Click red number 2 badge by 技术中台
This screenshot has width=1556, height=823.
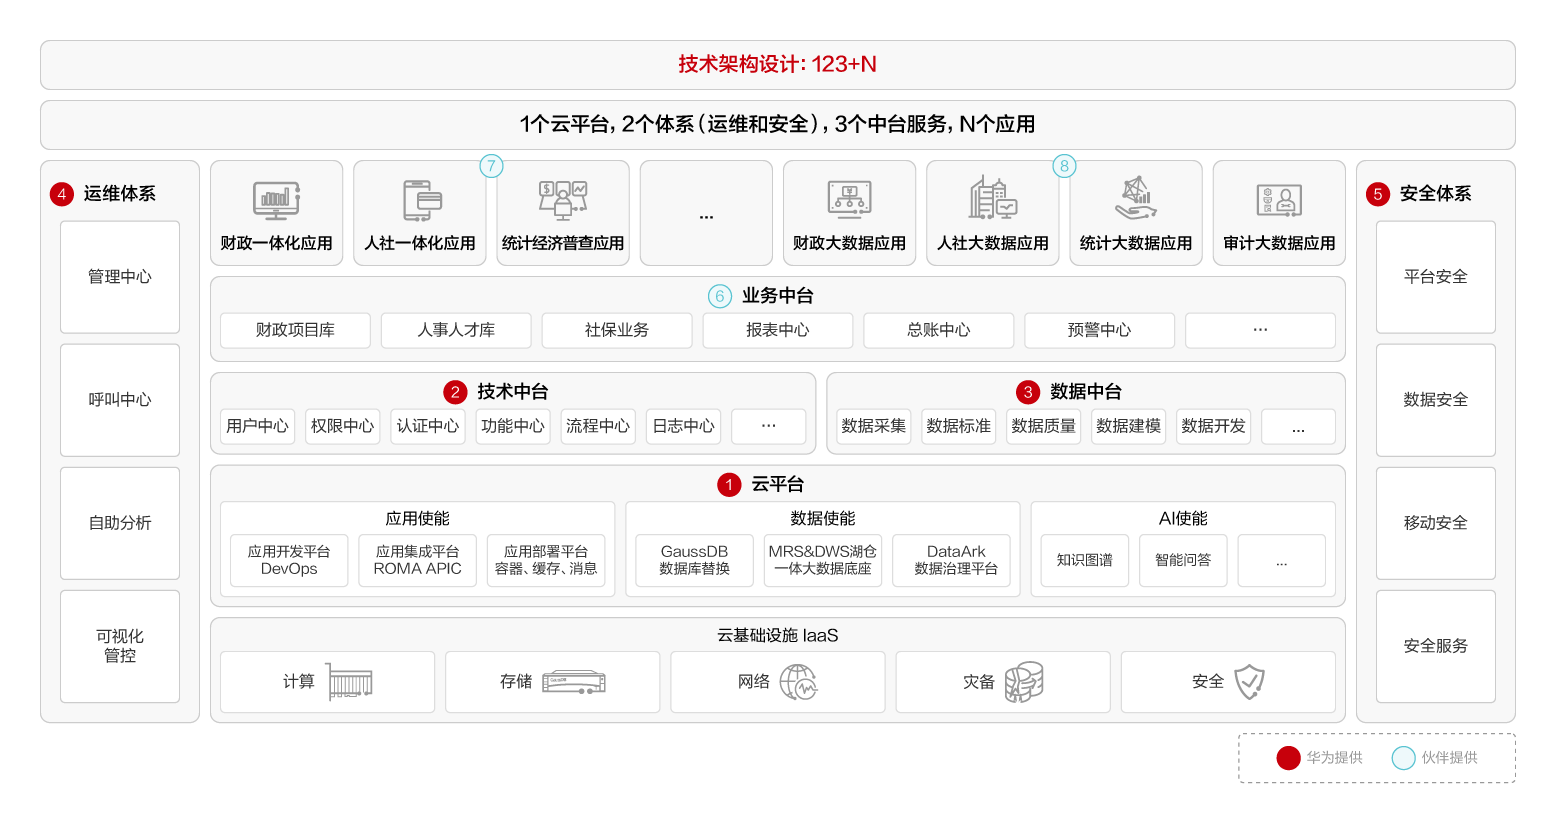pos(455,392)
